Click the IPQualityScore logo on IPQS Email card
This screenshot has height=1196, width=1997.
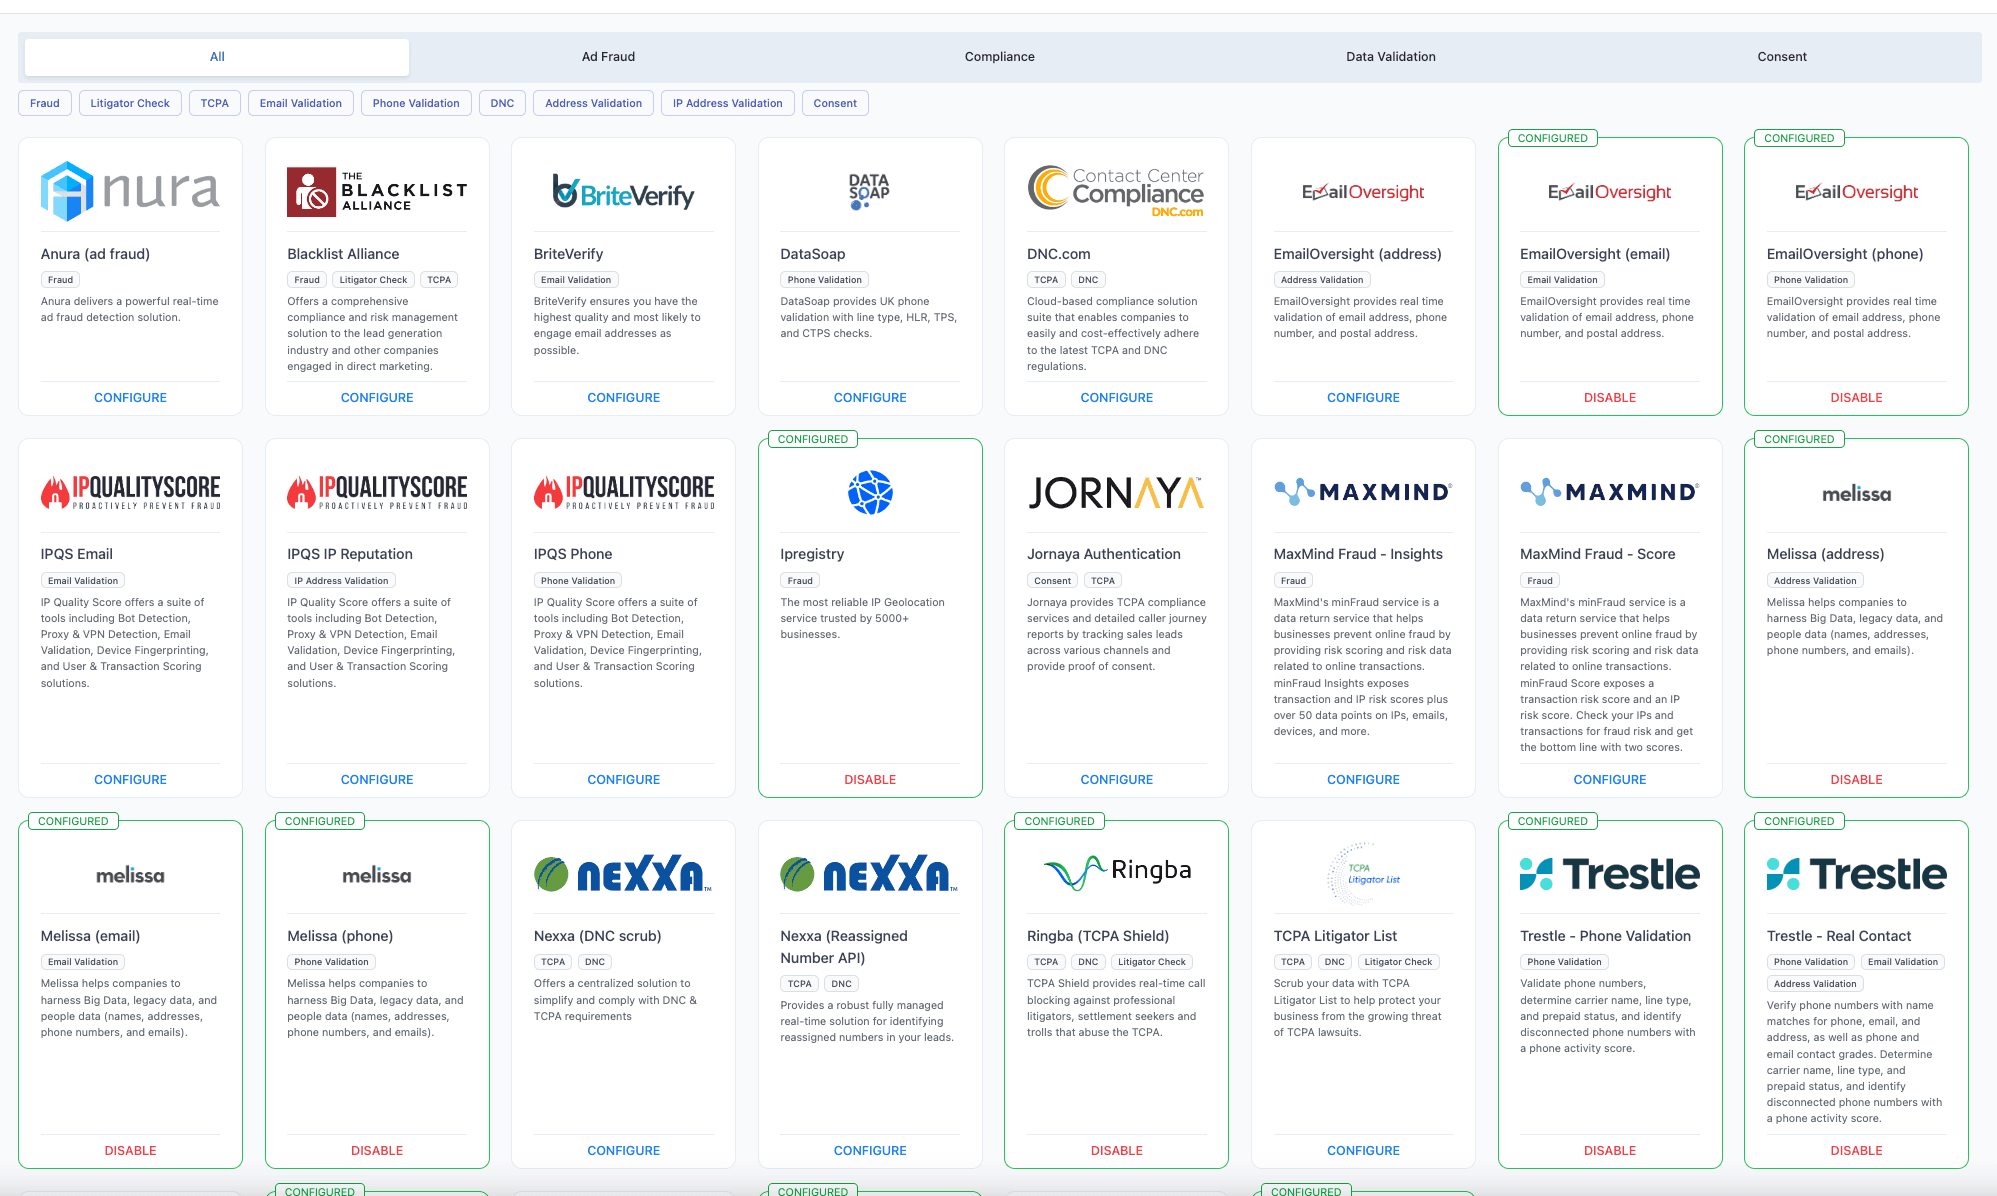point(130,492)
